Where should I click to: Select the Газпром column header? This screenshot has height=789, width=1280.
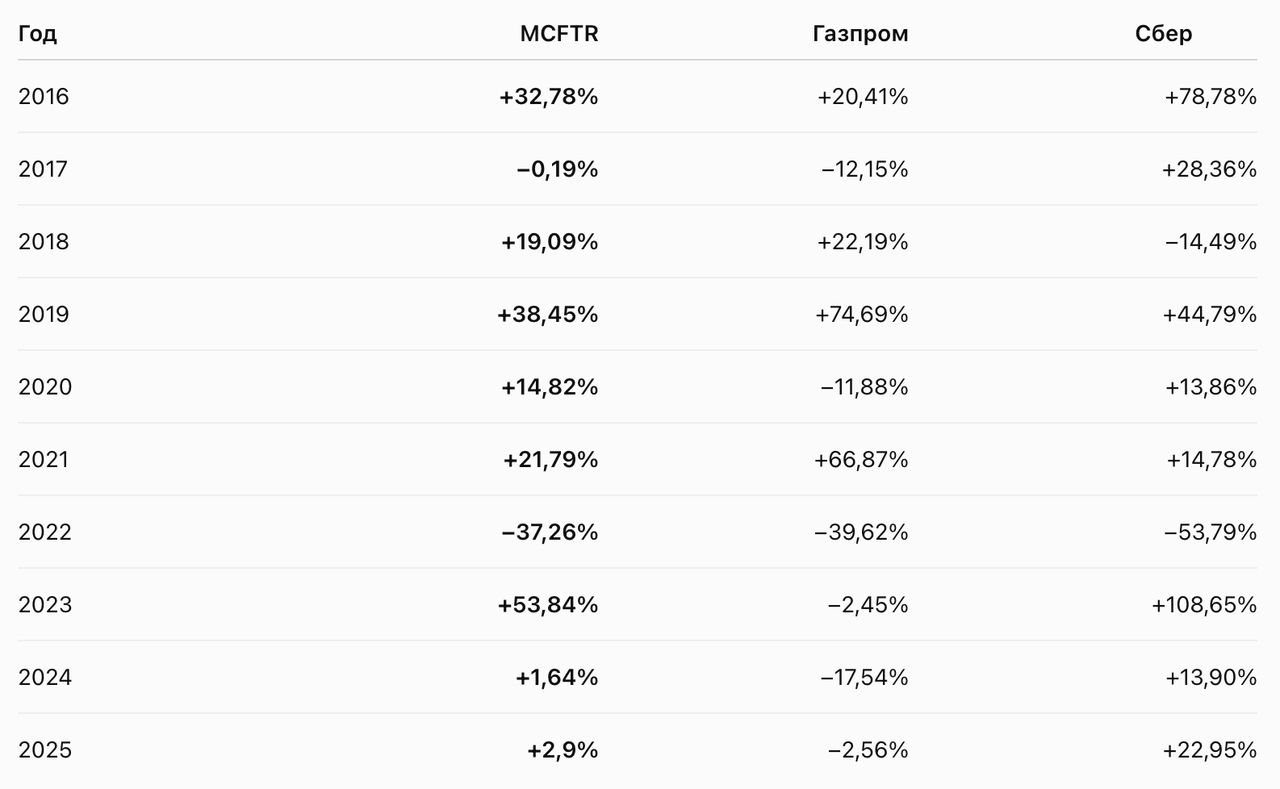pos(860,34)
